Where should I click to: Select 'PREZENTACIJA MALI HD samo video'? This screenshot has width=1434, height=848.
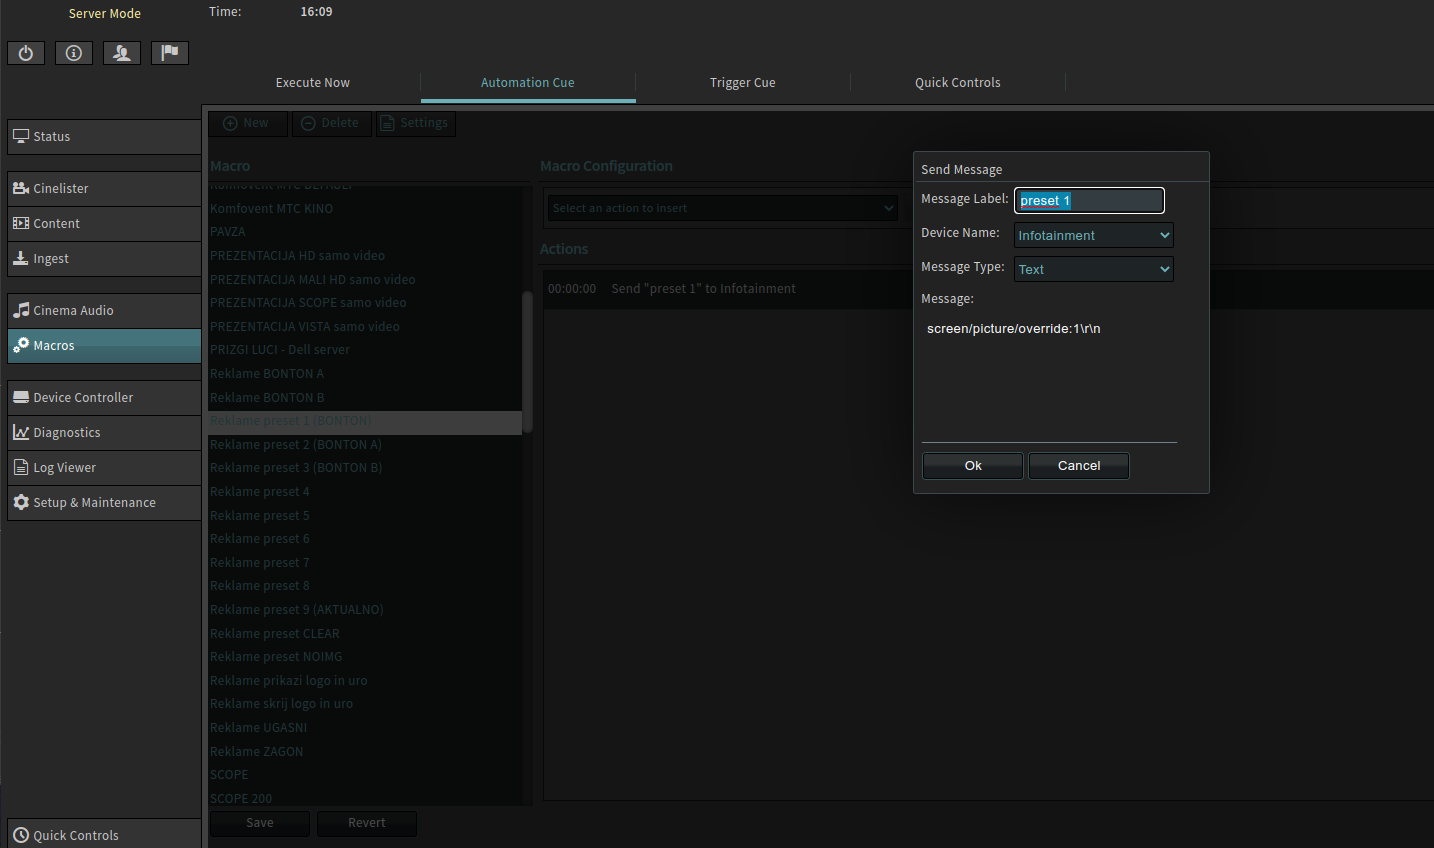point(365,280)
